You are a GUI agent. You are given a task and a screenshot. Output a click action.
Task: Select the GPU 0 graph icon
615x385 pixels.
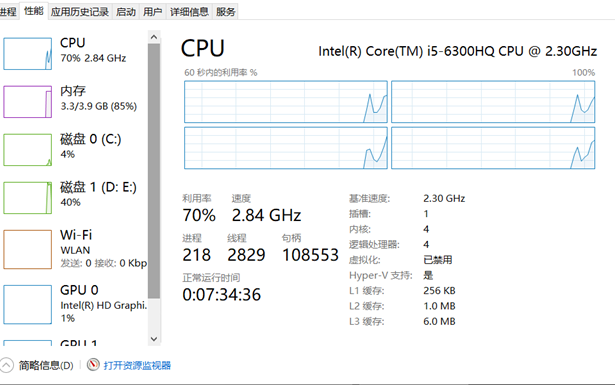click(27, 305)
